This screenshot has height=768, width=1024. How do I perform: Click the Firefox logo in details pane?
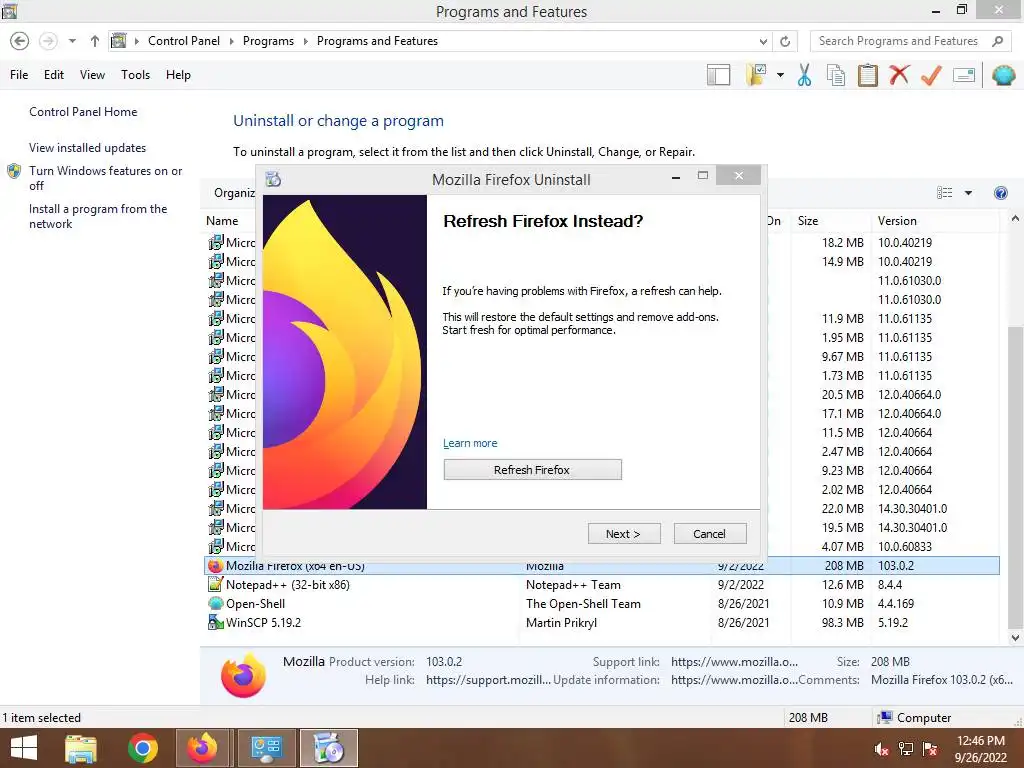(x=244, y=674)
